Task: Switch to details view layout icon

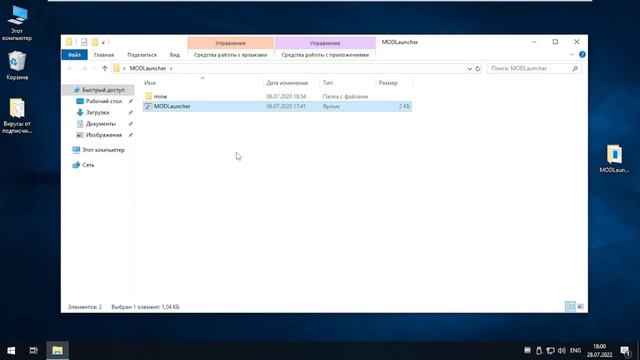Action: tap(570, 307)
